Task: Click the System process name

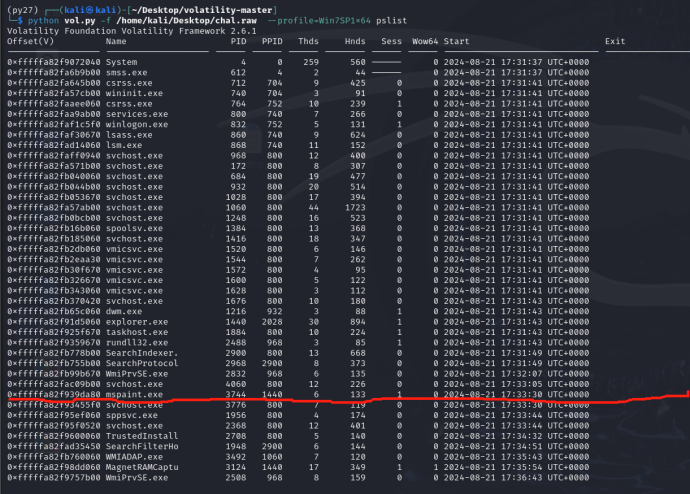Action: 123,62
